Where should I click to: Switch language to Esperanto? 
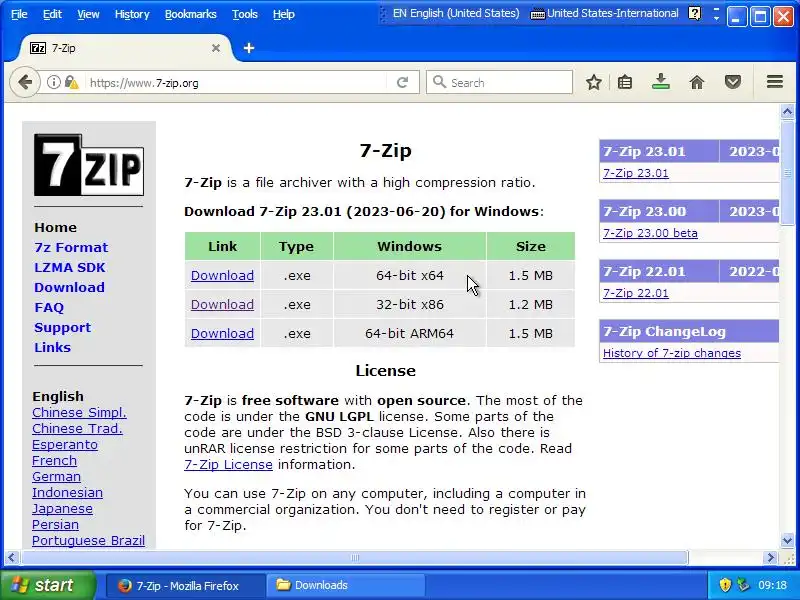tap(65, 445)
